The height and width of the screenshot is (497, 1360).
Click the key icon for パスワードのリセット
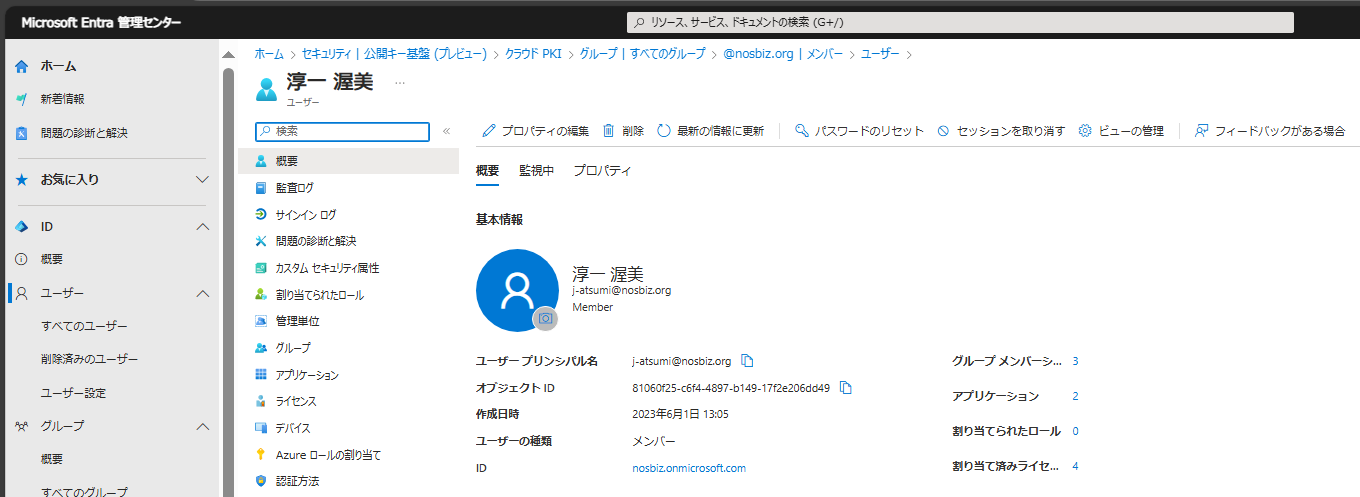click(x=801, y=131)
